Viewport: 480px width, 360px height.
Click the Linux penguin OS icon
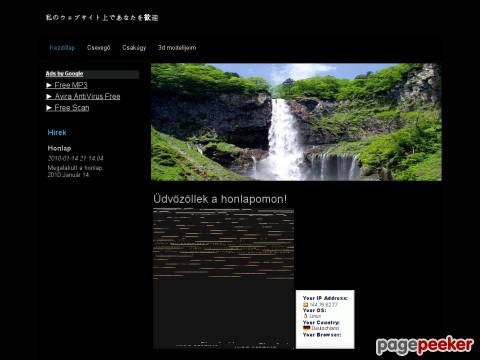coord(305,316)
